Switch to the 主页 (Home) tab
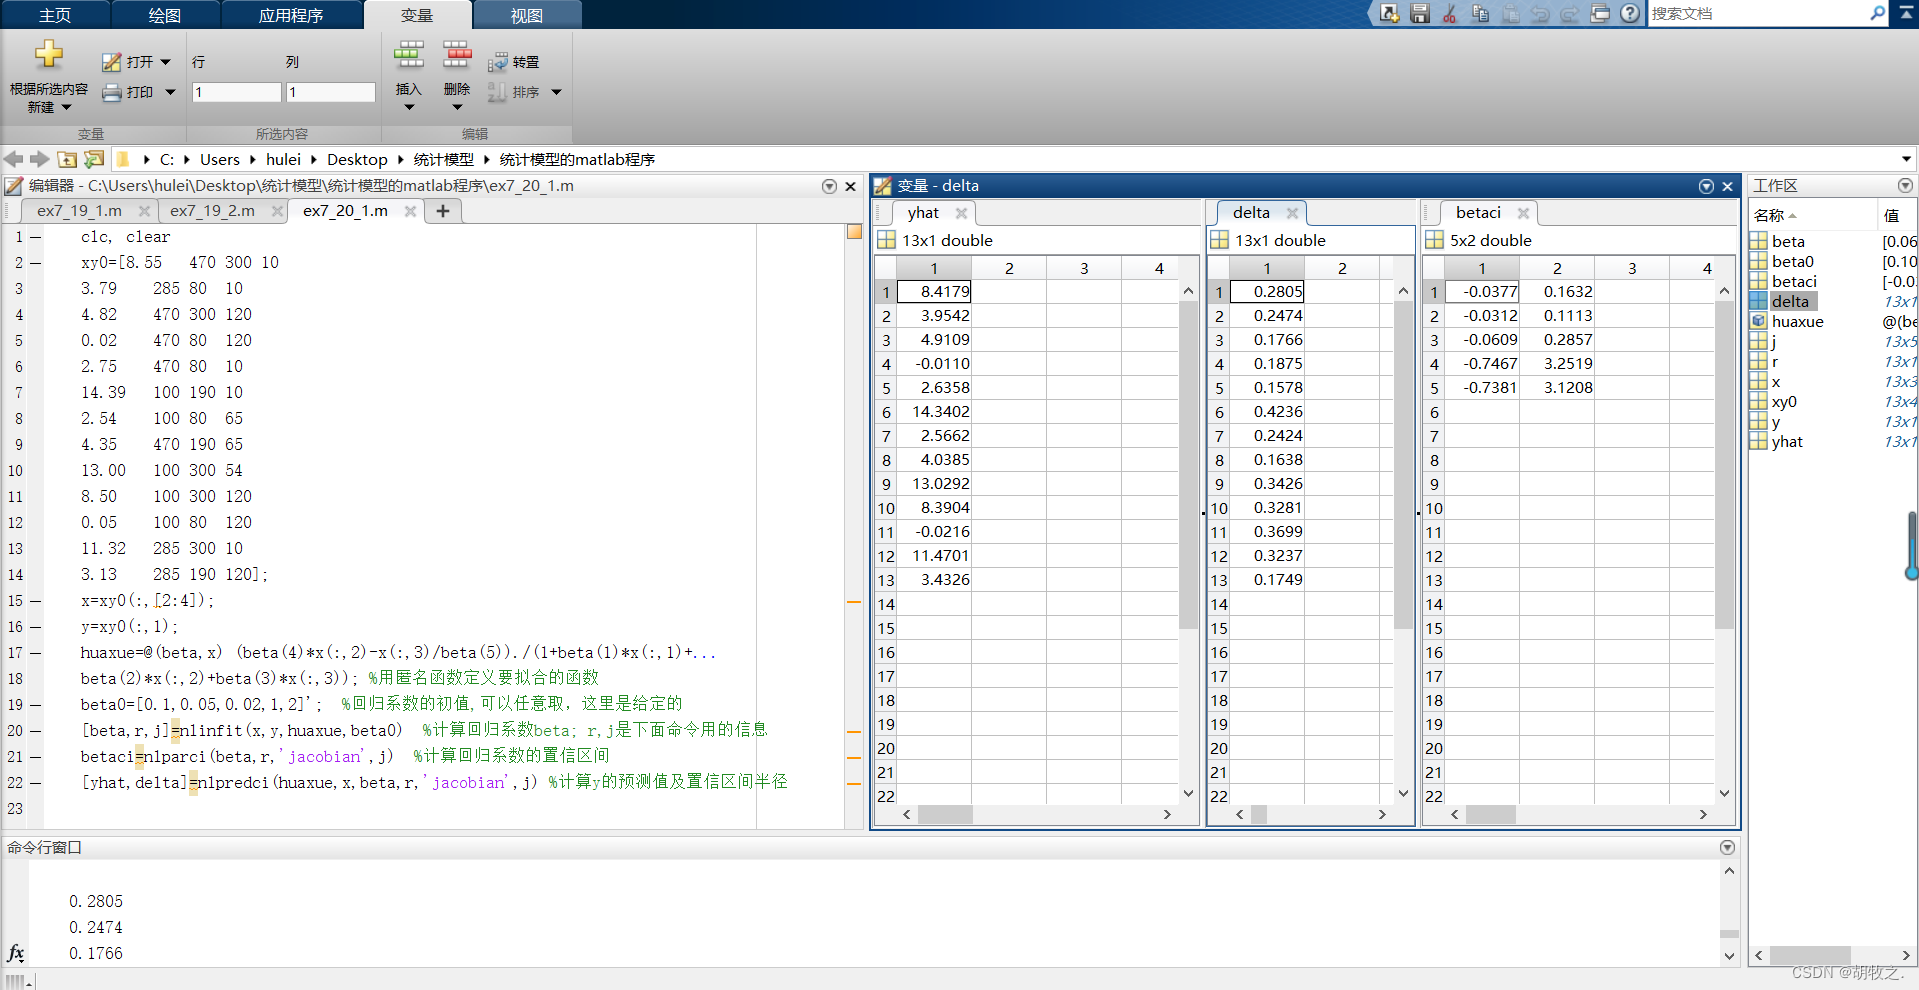Image resolution: width=1919 pixels, height=990 pixels. (x=55, y=15)
